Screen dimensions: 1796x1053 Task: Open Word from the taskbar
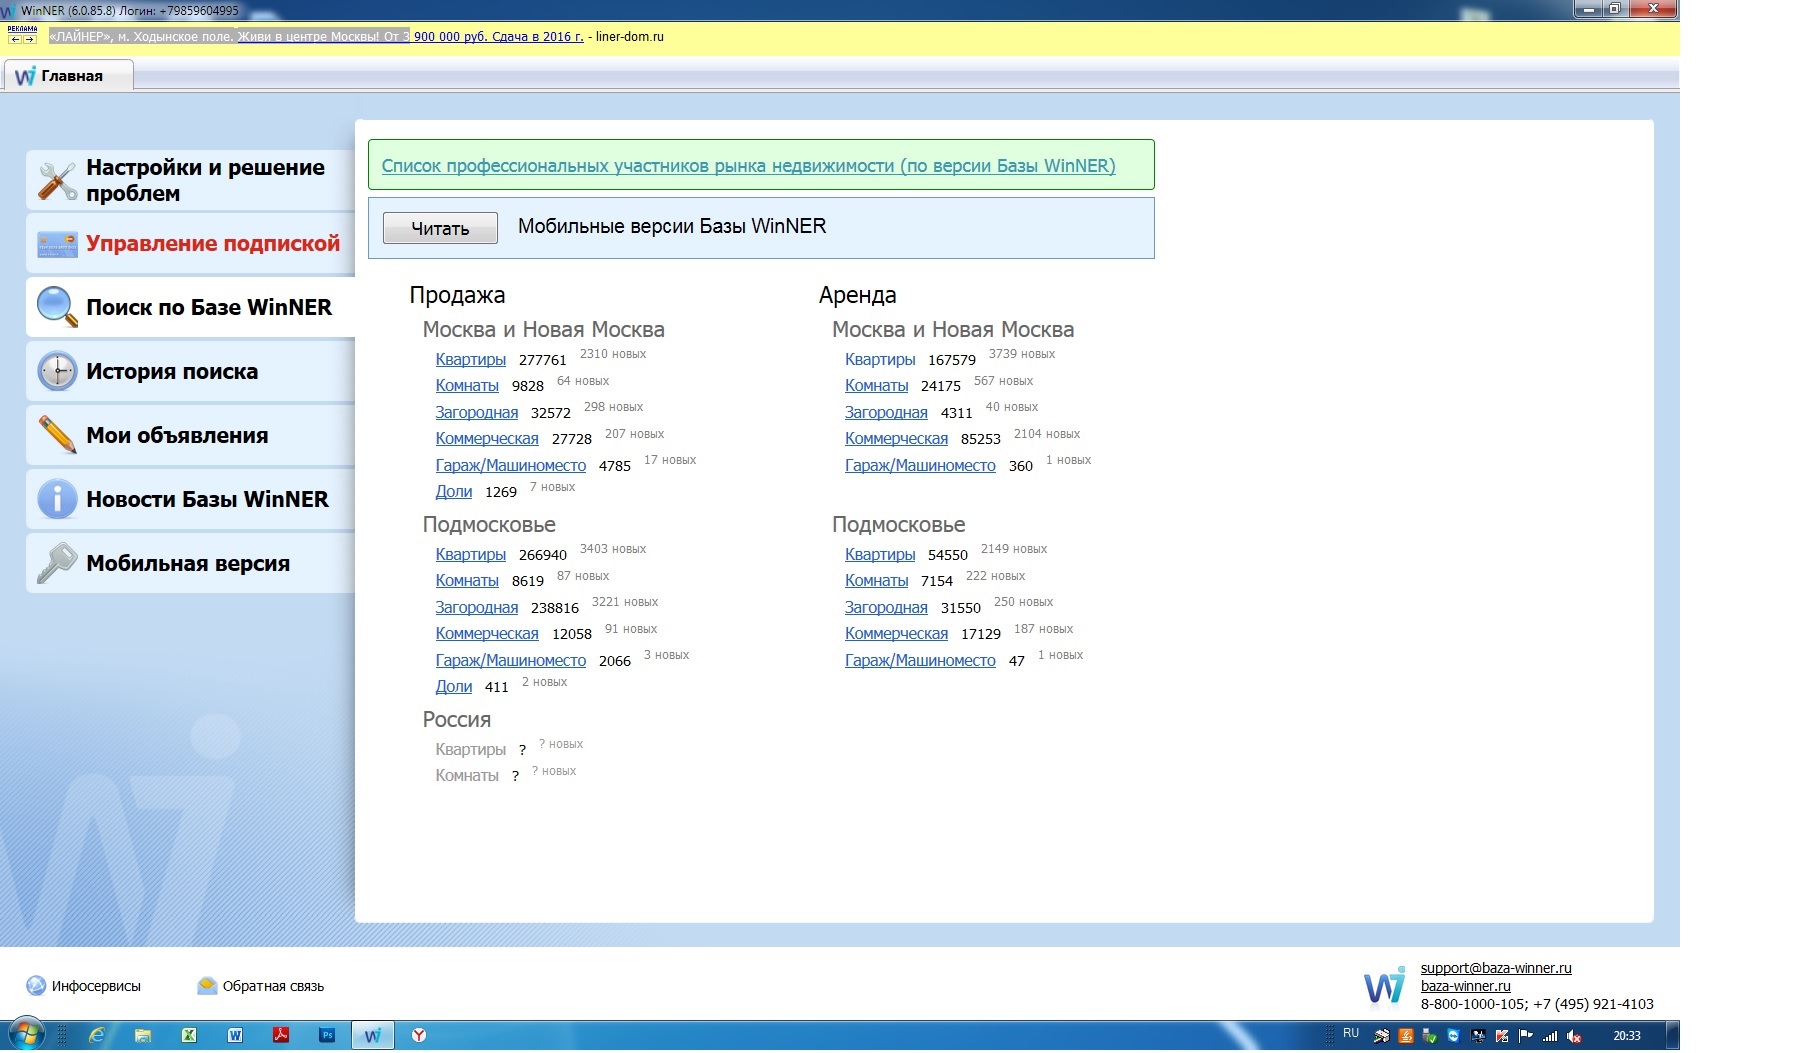[x=235, y=1036]
